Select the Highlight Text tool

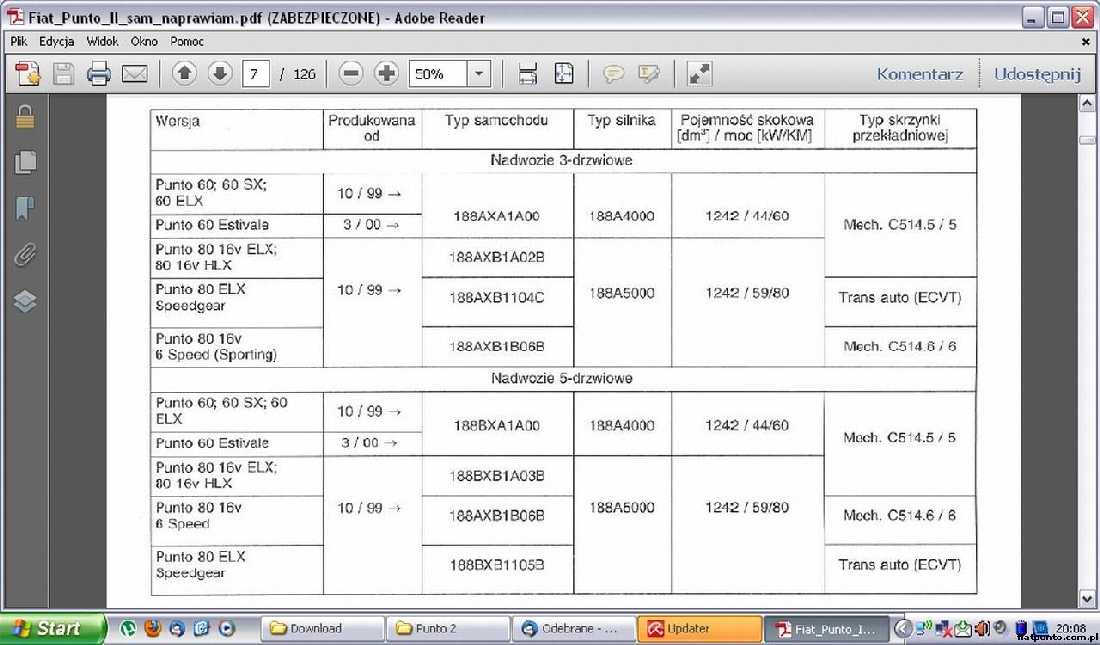tap(649, 74)
